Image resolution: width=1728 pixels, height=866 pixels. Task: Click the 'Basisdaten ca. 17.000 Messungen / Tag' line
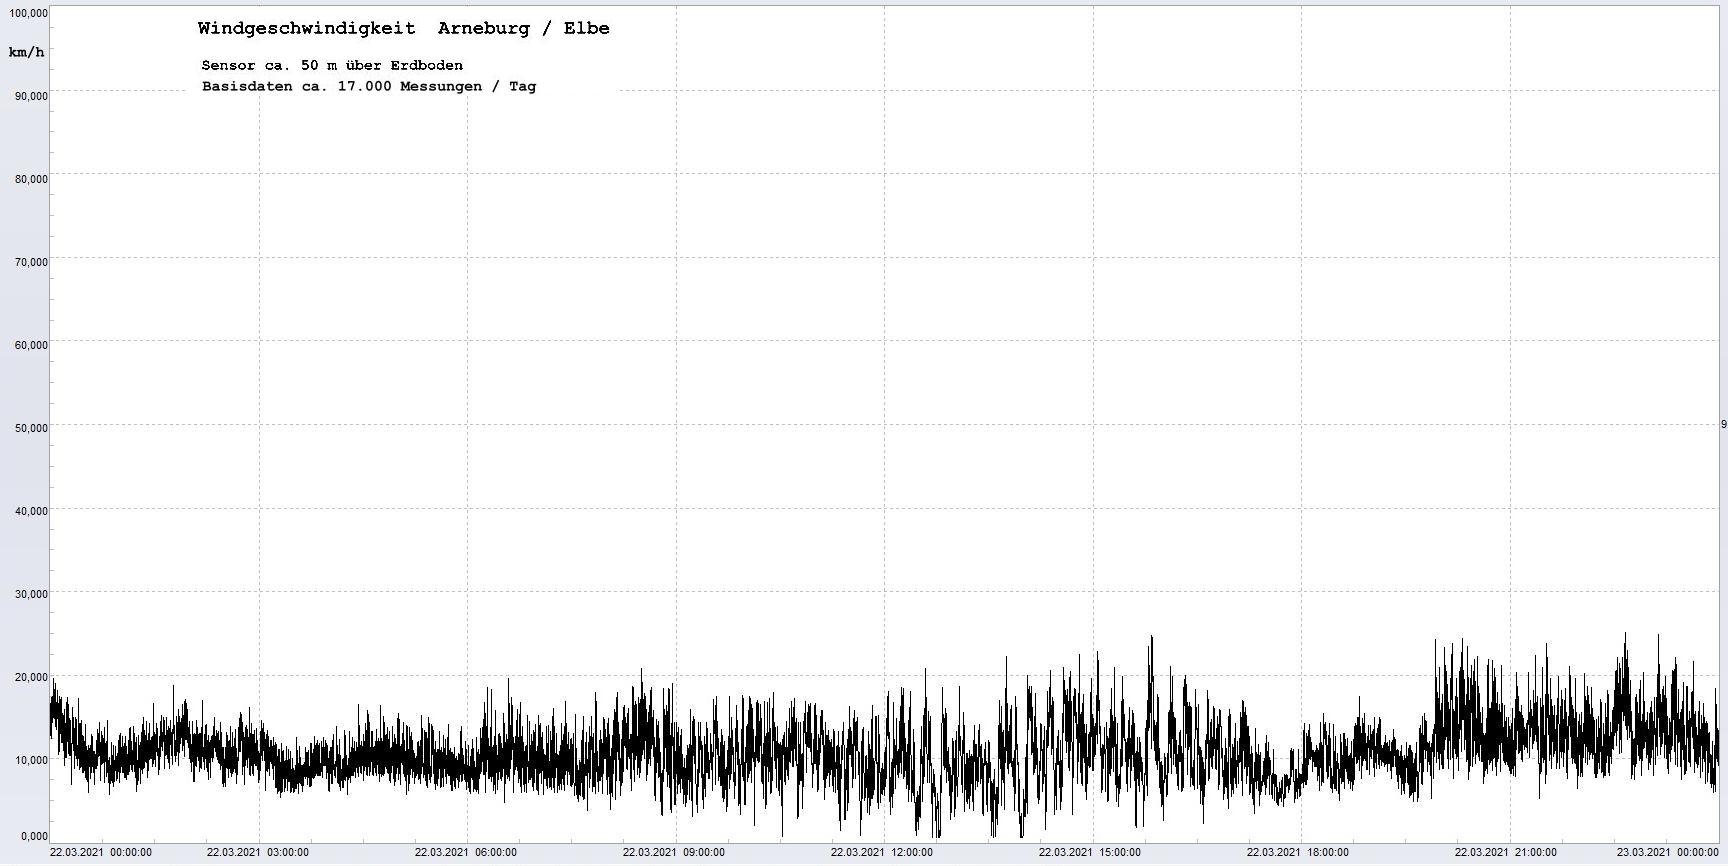[x=368, y=86]
